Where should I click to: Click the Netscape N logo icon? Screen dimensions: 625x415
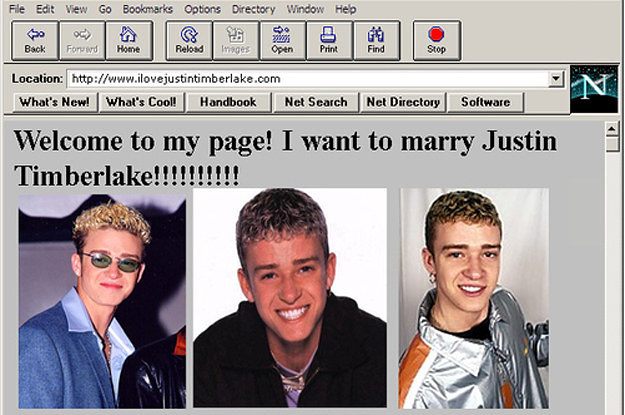[594, 87]
